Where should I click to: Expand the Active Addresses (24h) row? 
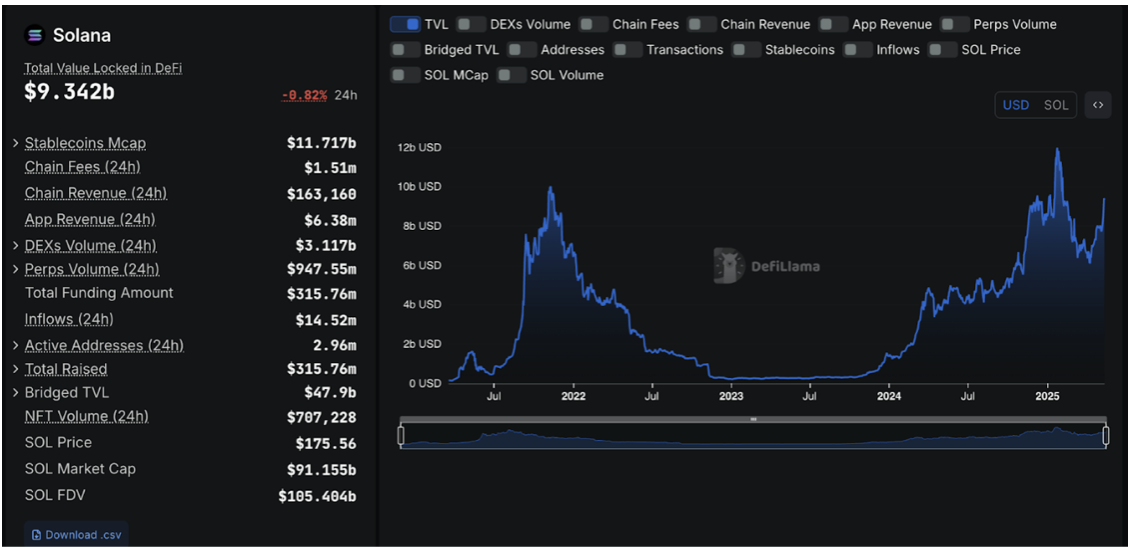[x=15, y=346]
